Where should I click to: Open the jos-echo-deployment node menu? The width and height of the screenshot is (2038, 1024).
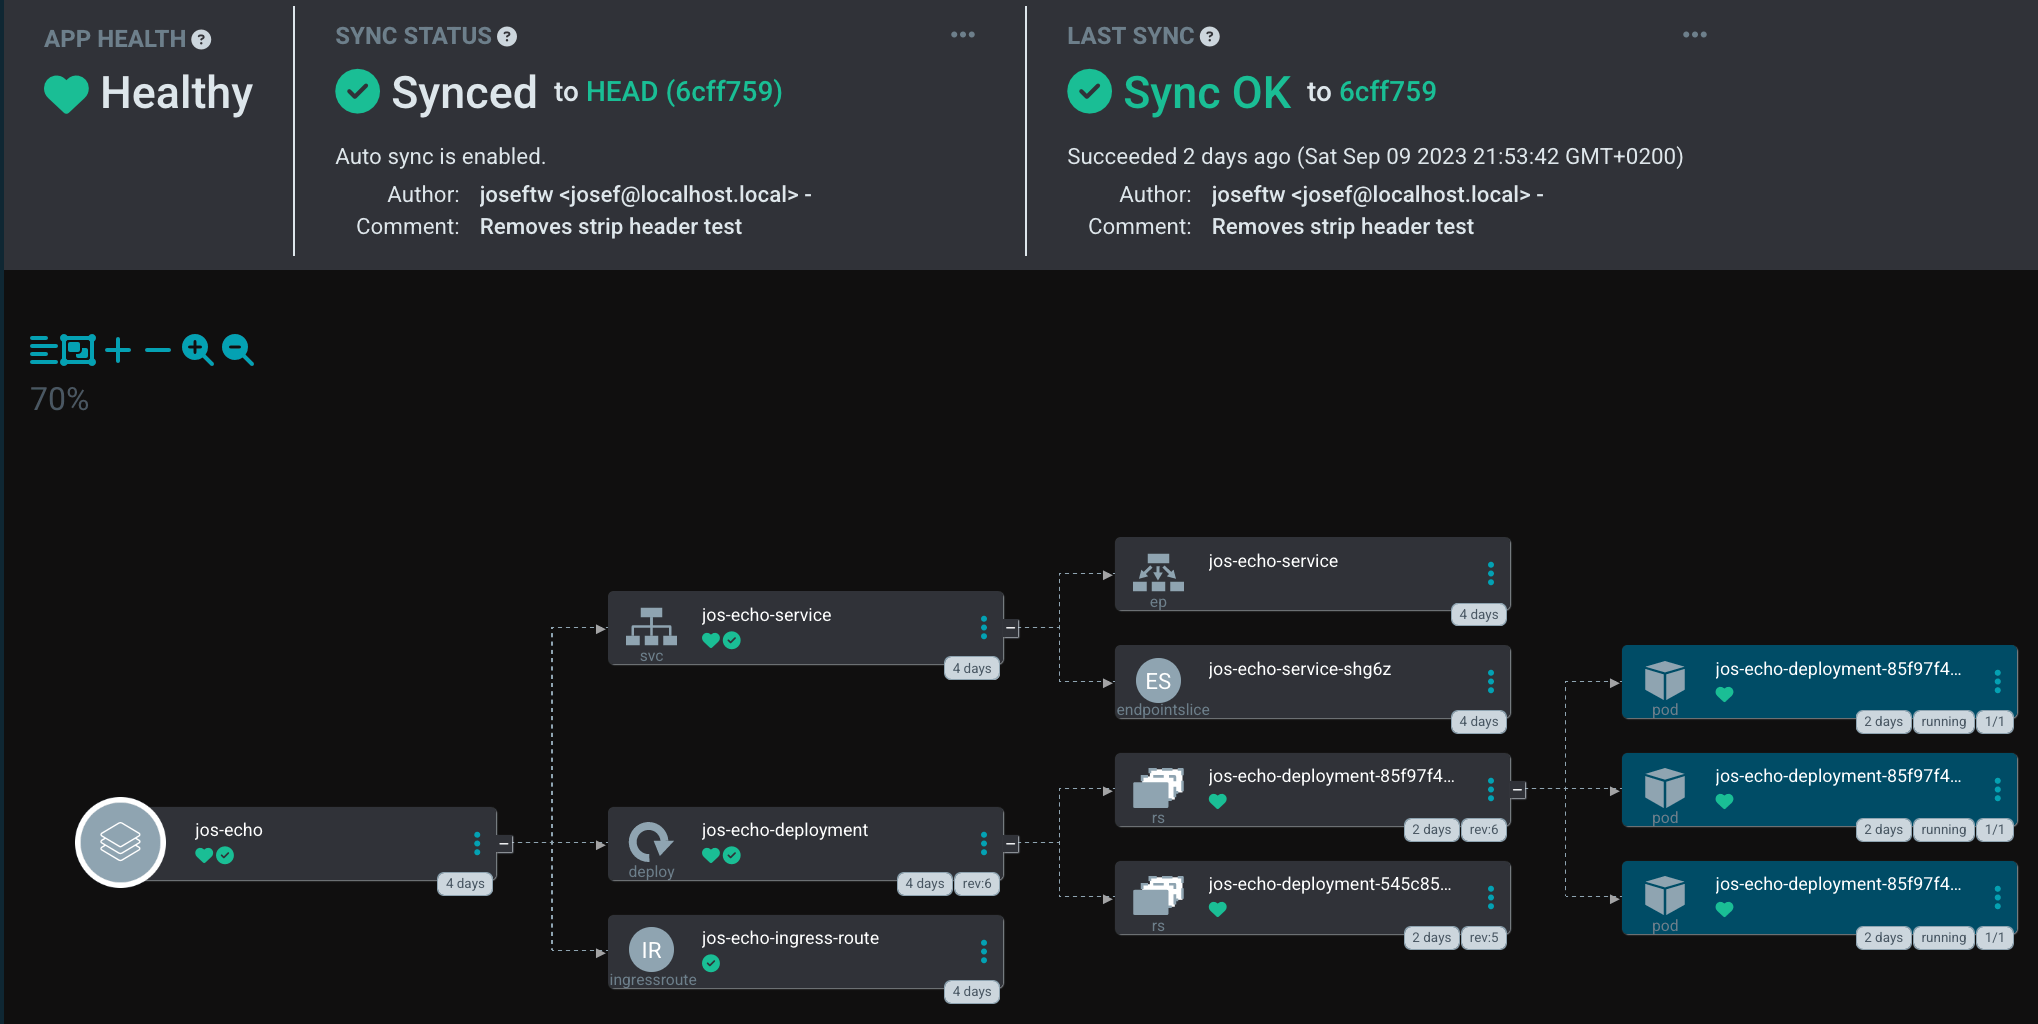pyautogui.click(x=984, y=843)
